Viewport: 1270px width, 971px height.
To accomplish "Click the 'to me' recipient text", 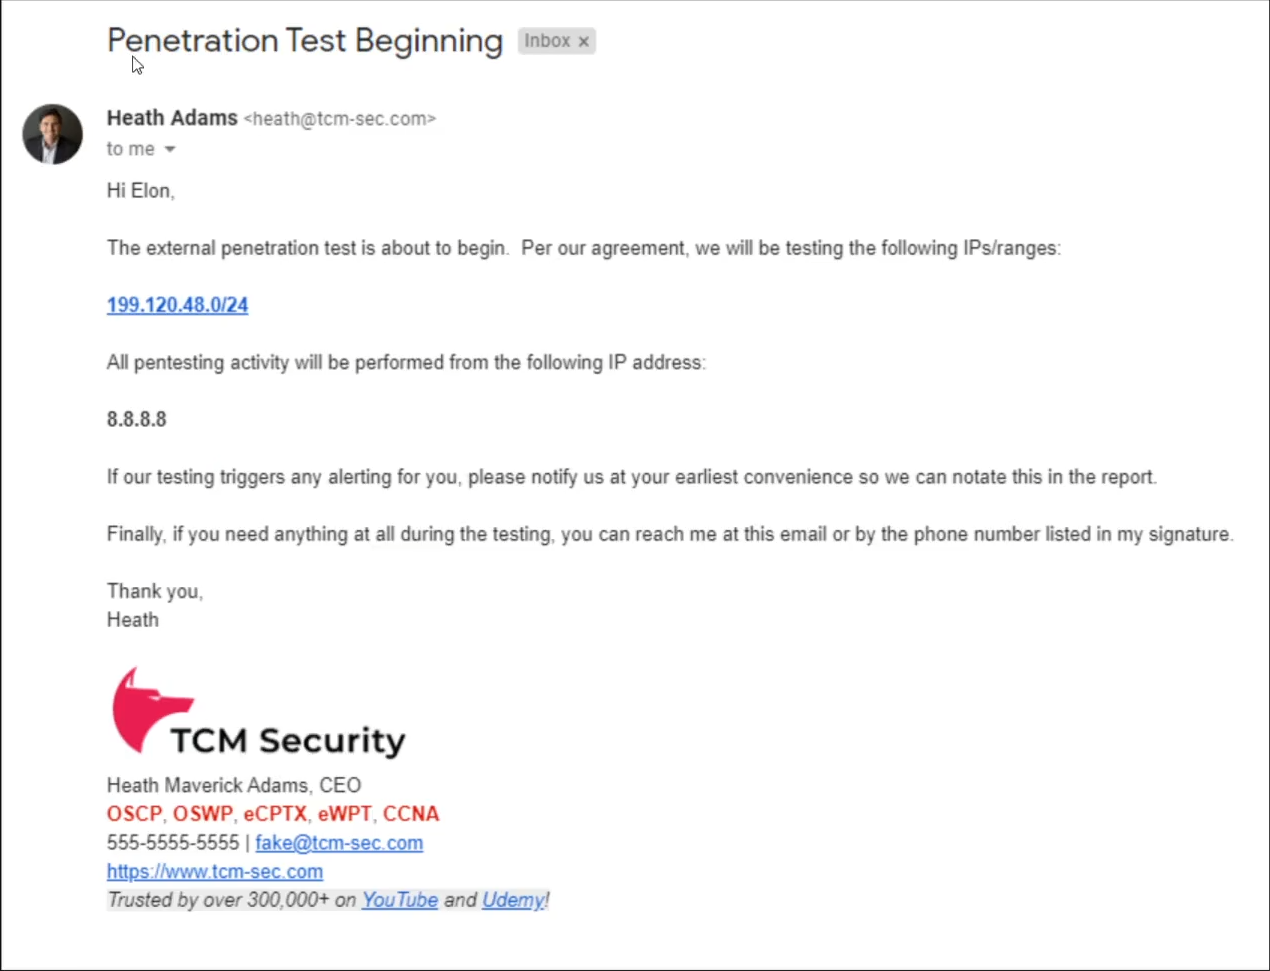I will tap(131, 149).
